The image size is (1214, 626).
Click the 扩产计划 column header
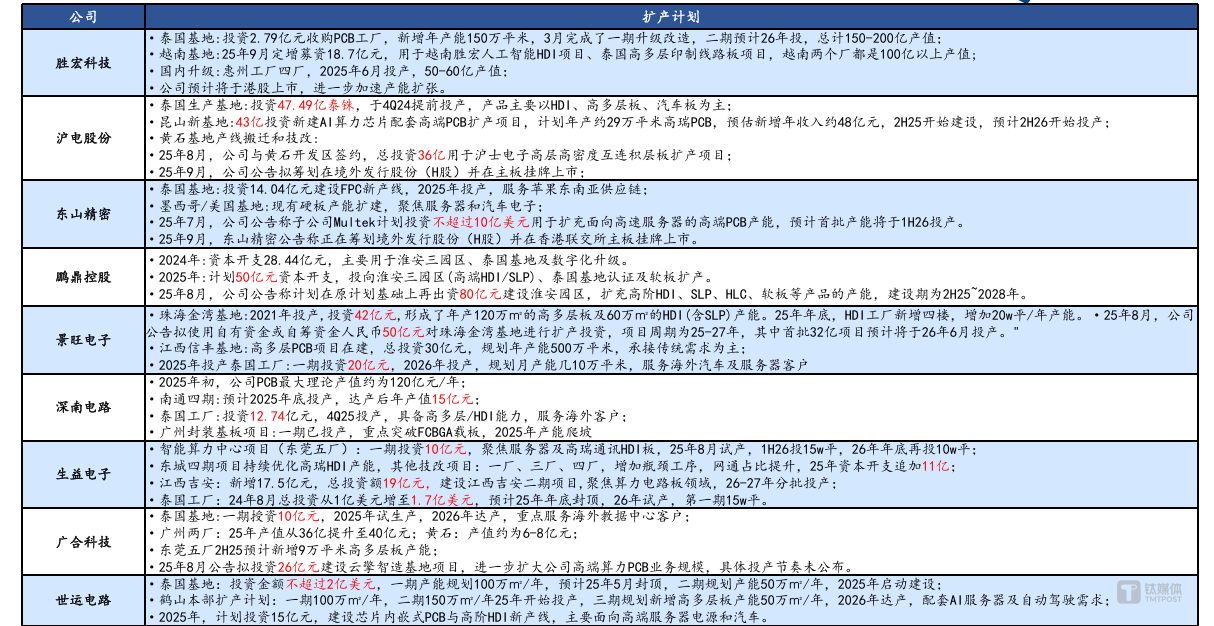coord(670,17)
